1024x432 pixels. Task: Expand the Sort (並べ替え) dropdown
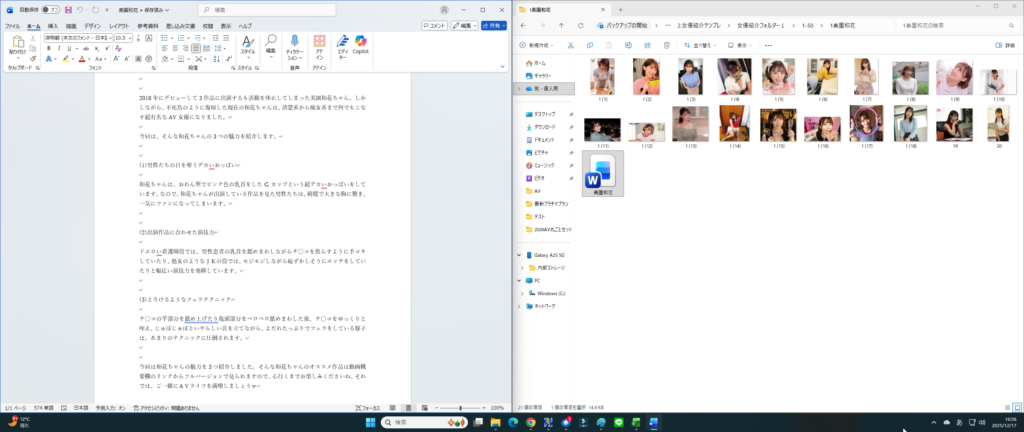click(x=697, y=45)
